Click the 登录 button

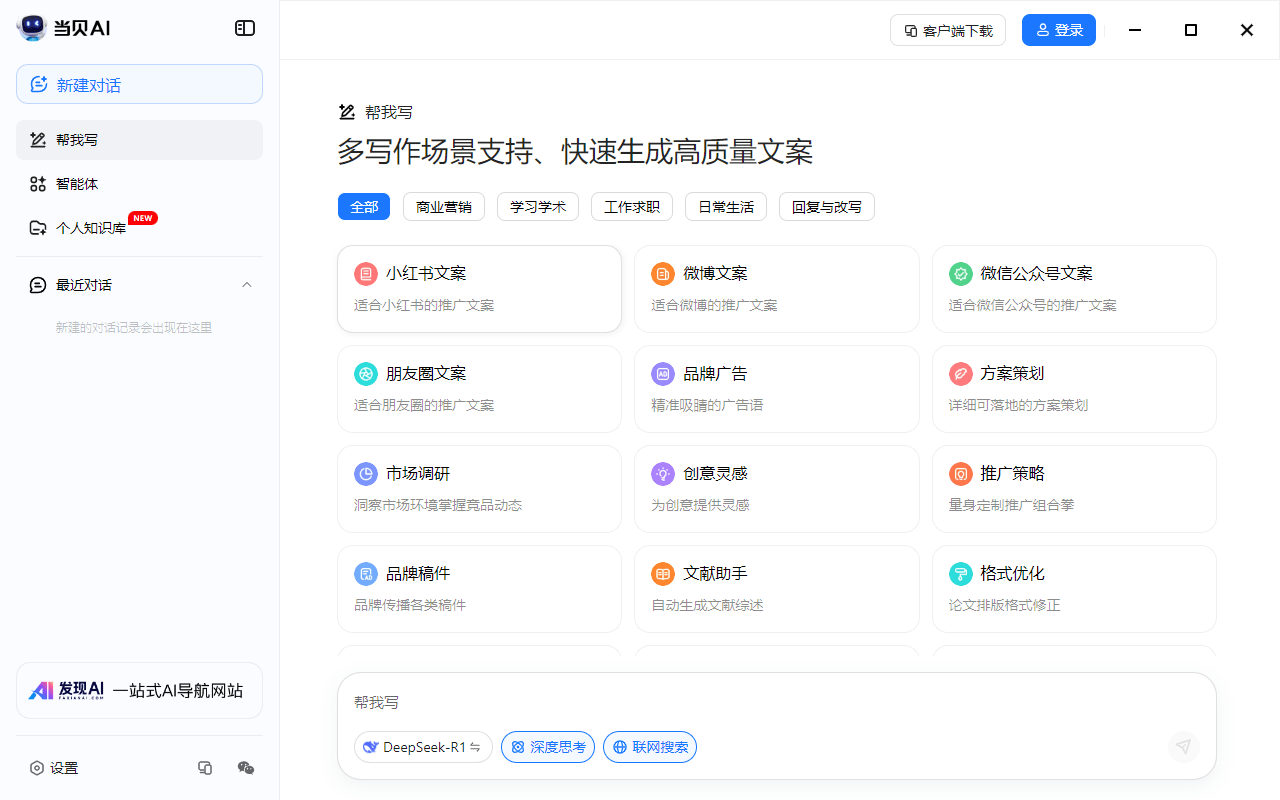[x=1058, y=30]
